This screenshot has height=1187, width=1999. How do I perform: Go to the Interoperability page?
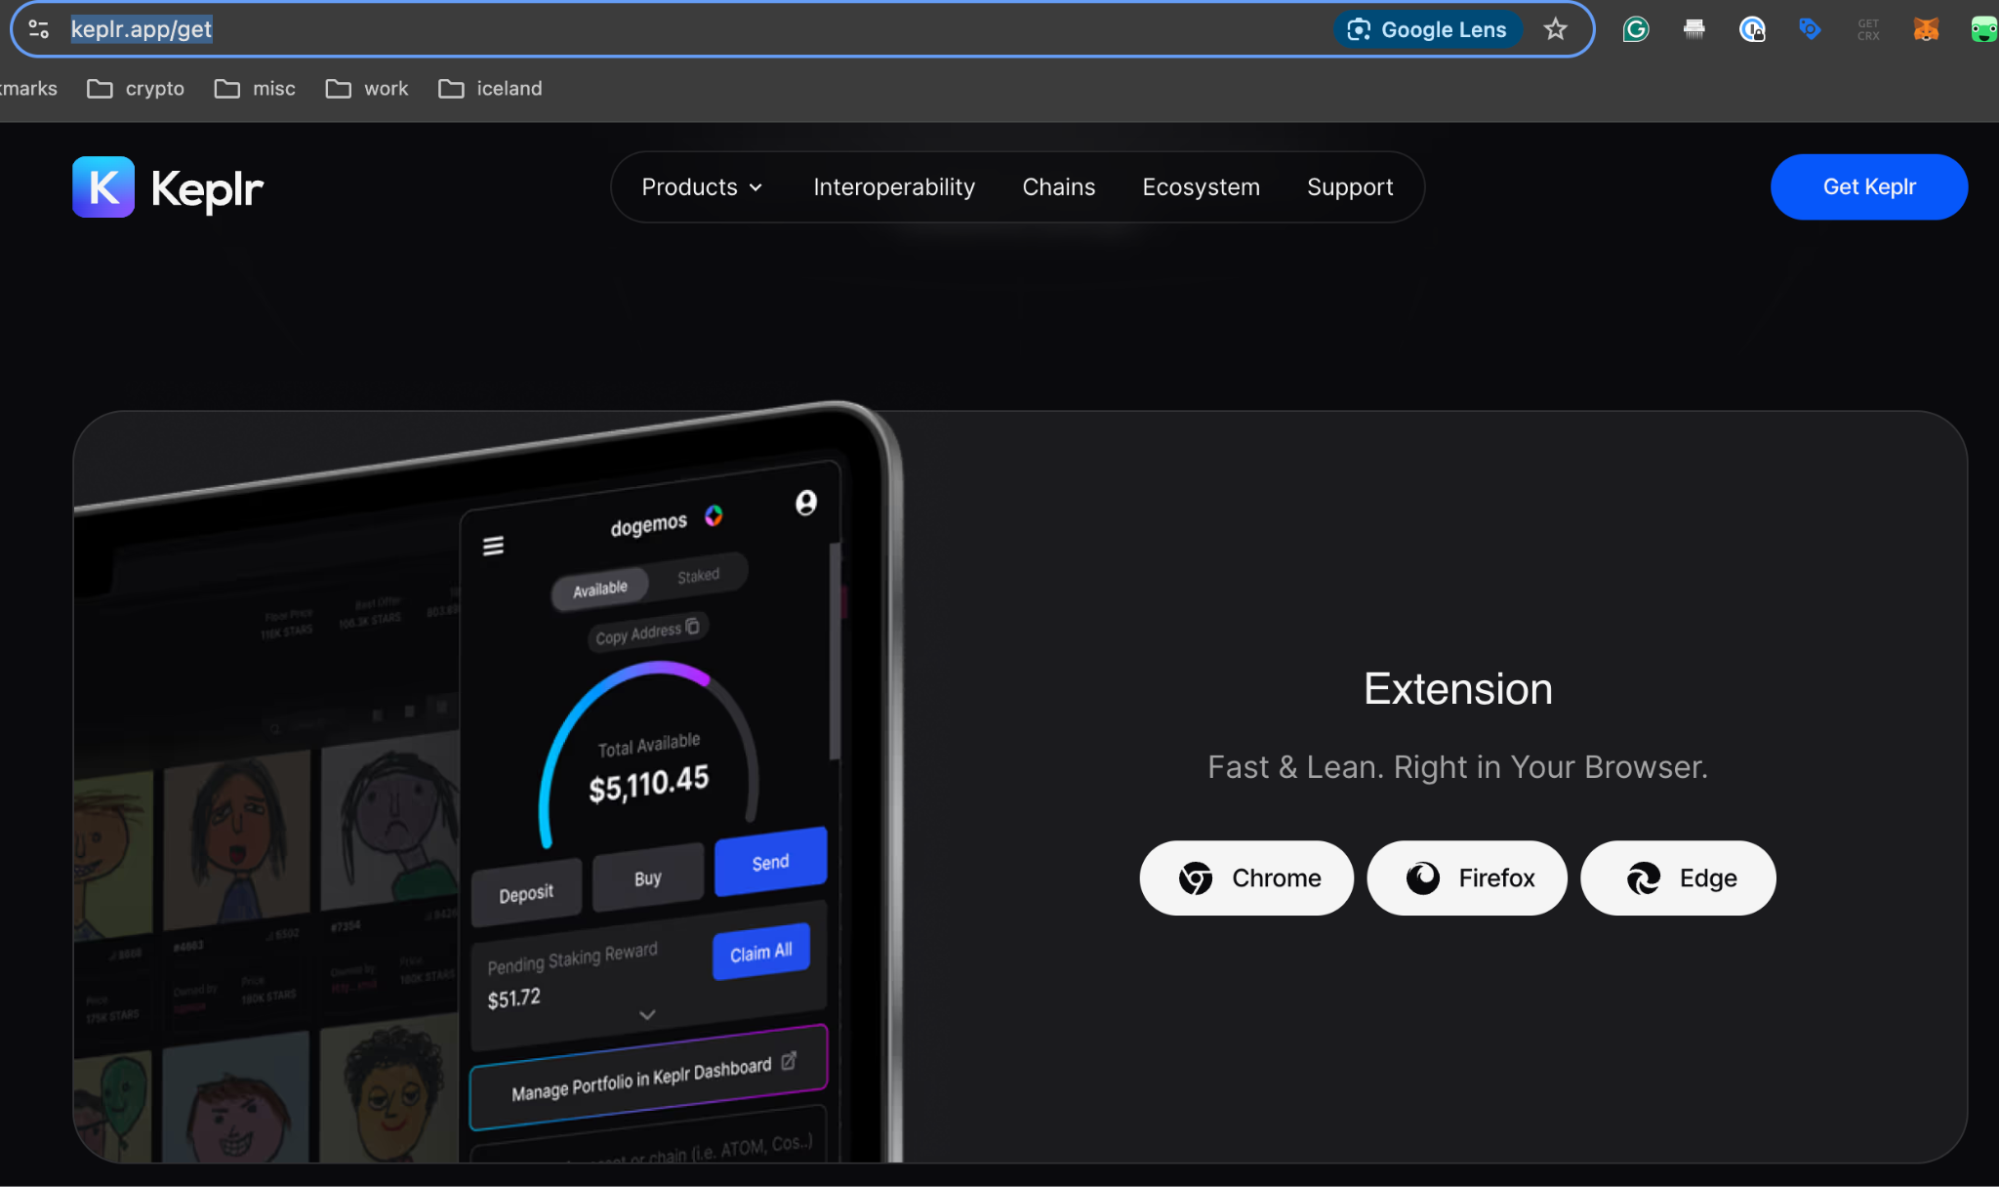[x=894, y=187]
